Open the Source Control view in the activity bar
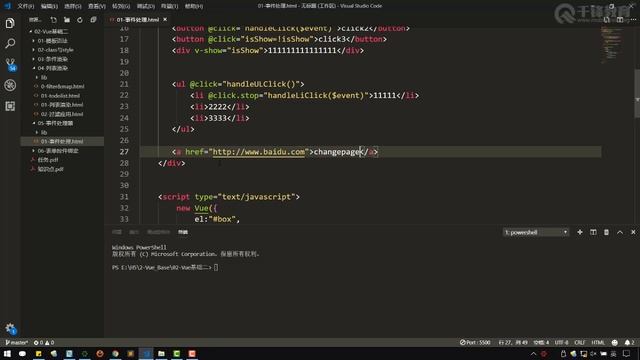This screenshot has height=360, width=640. (10, 64)
